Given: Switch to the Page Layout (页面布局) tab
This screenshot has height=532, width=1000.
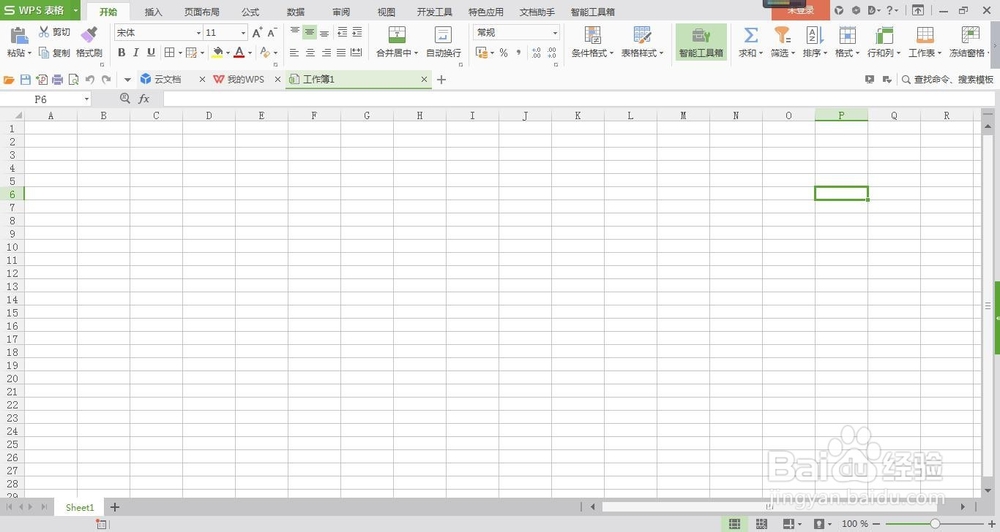Looking at the screenshot, I should click(x=202, y=11).
